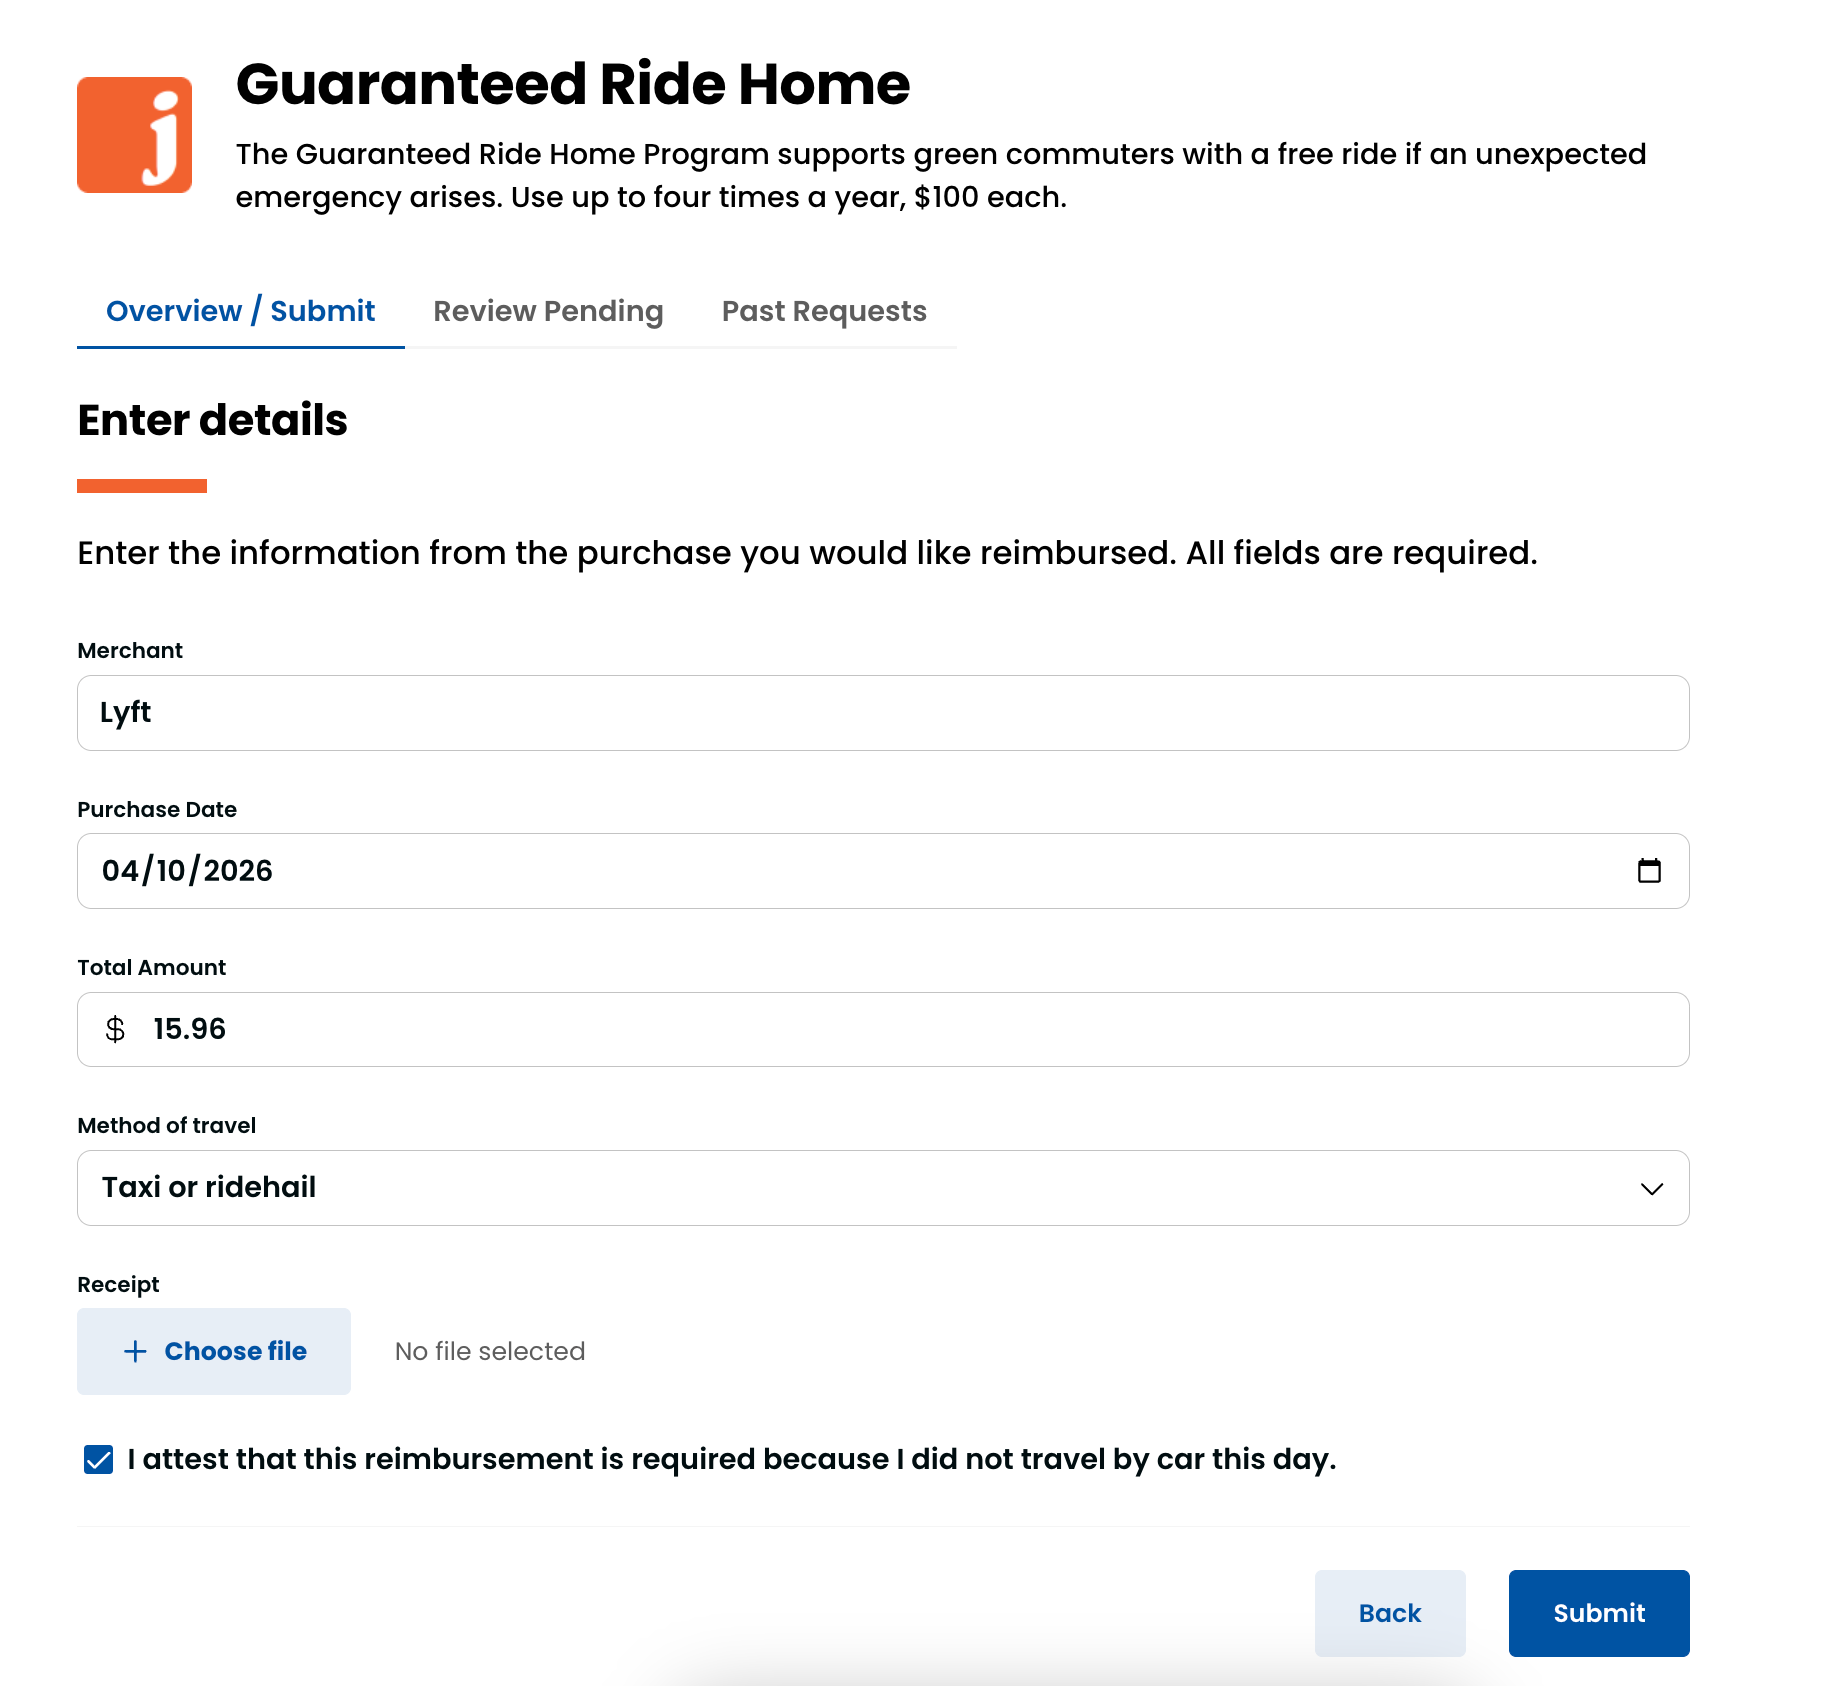Uncheck the car travel attestation checkbox

coord(99,1460)
